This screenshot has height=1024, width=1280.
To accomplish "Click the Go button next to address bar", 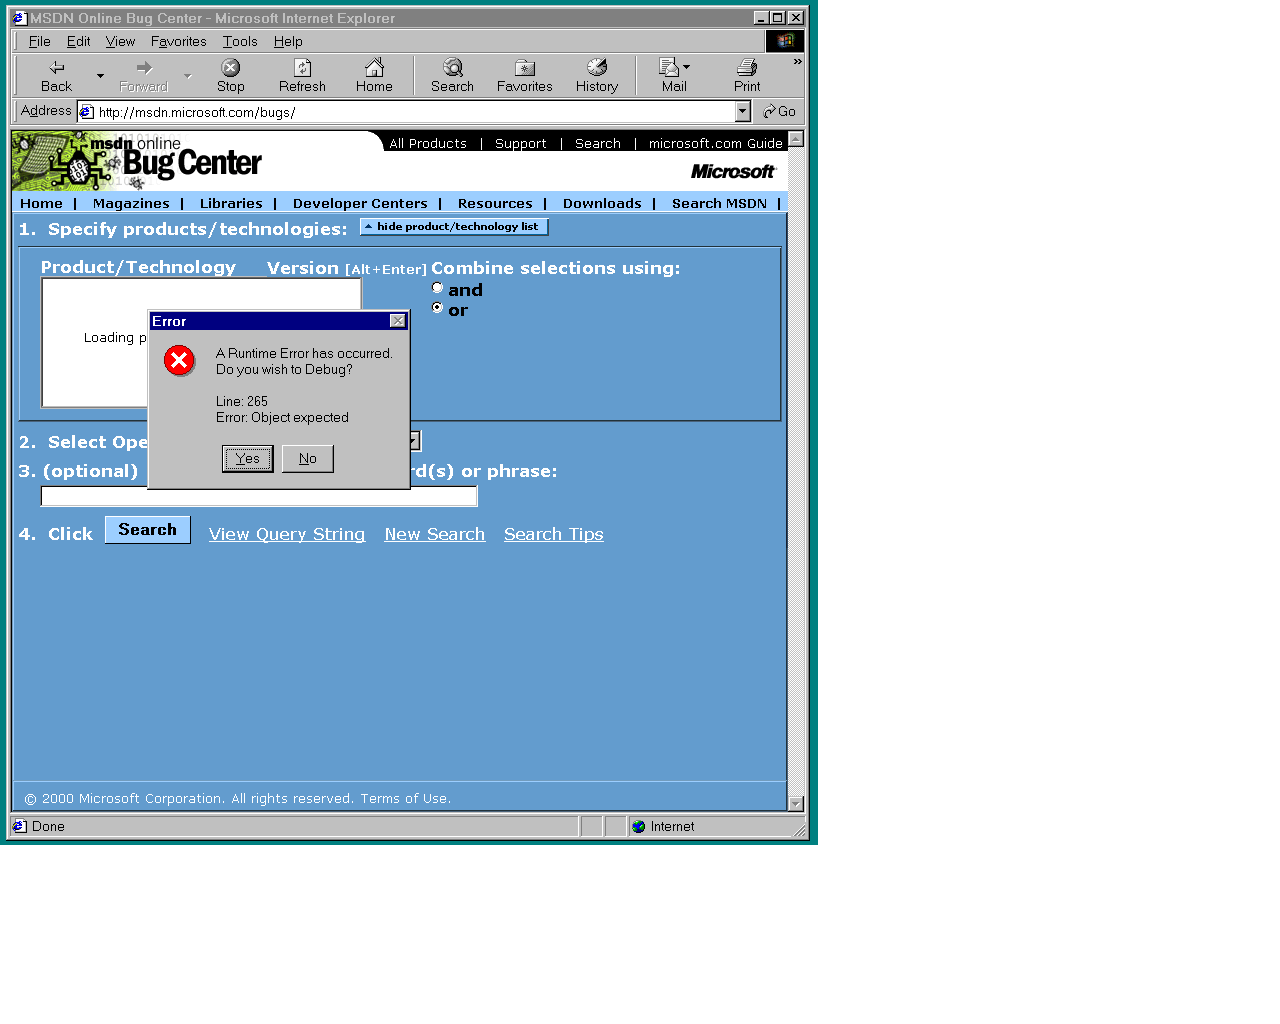I will click(x=779, y=111).
